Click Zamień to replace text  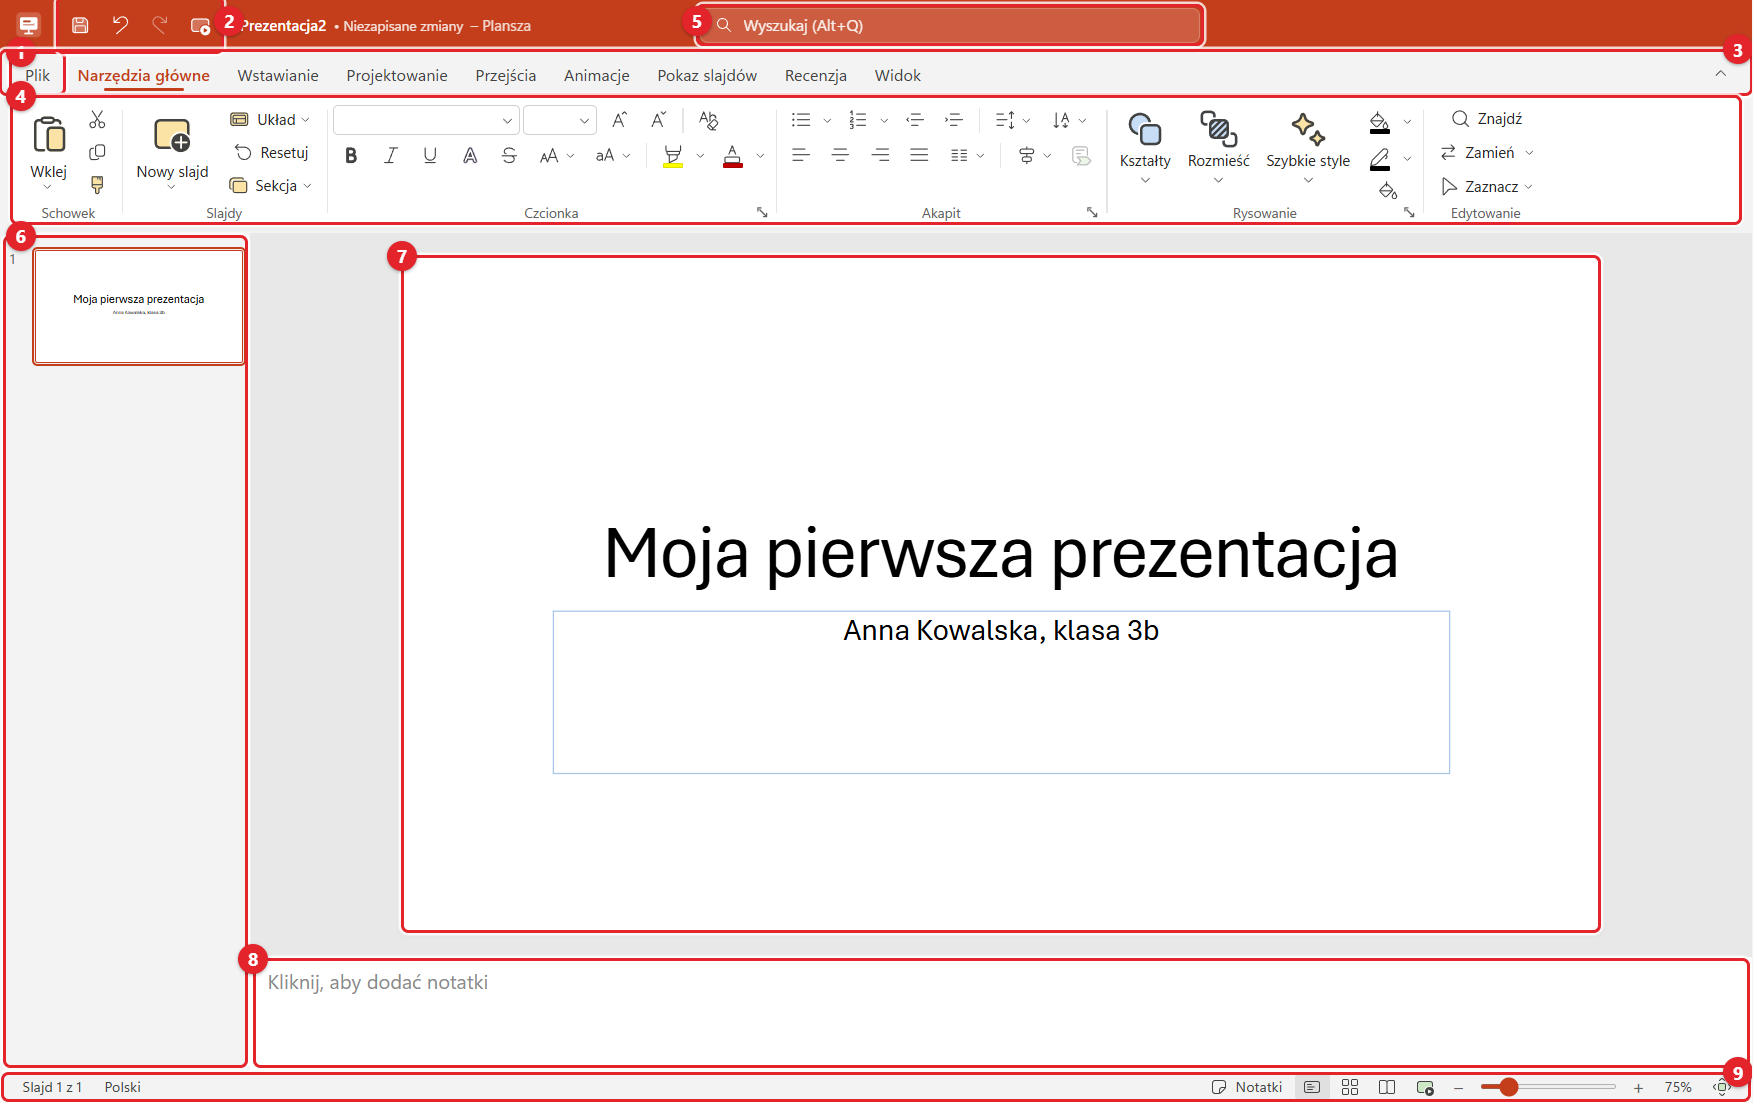[1479, 153]
